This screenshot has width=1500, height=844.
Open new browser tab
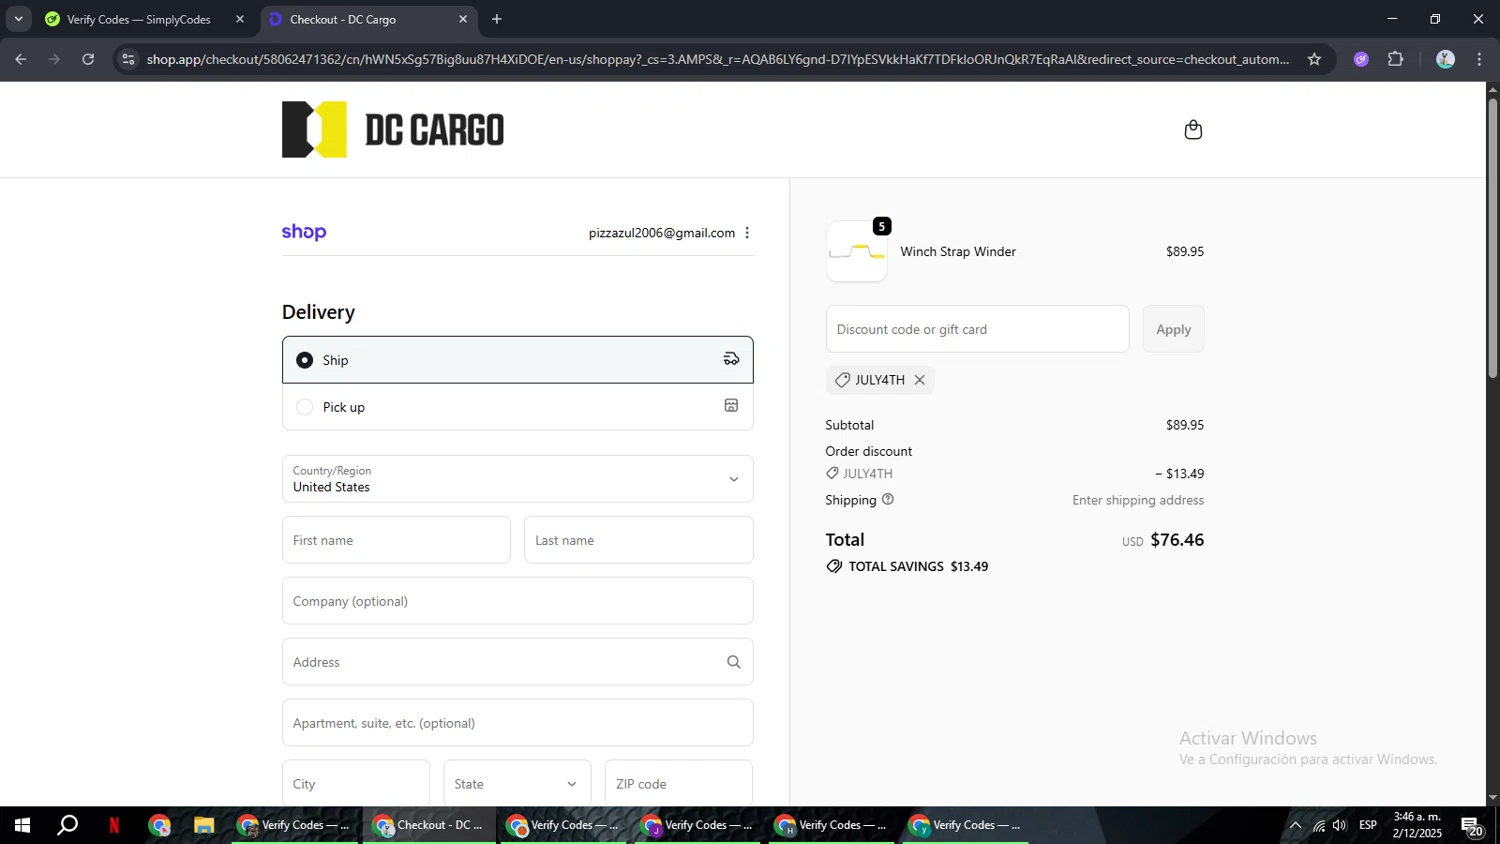(x=497, y=19)
